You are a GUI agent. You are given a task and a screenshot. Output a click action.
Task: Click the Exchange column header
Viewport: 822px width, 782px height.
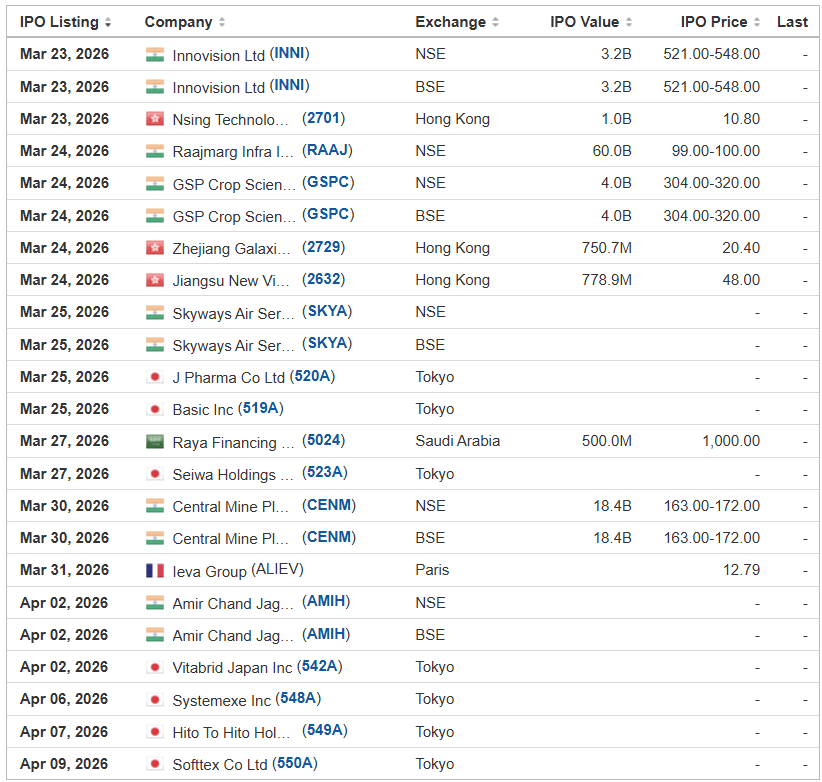pos(451,22)
